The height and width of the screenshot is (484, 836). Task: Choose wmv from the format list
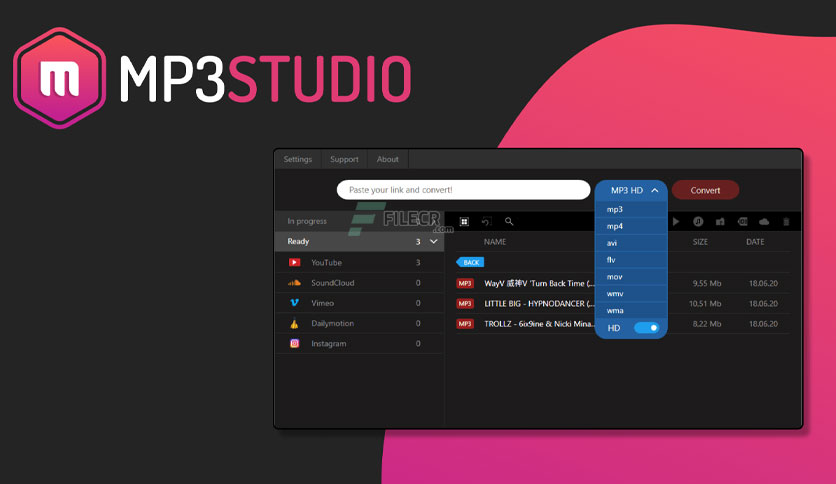click(x=615, y=293)
